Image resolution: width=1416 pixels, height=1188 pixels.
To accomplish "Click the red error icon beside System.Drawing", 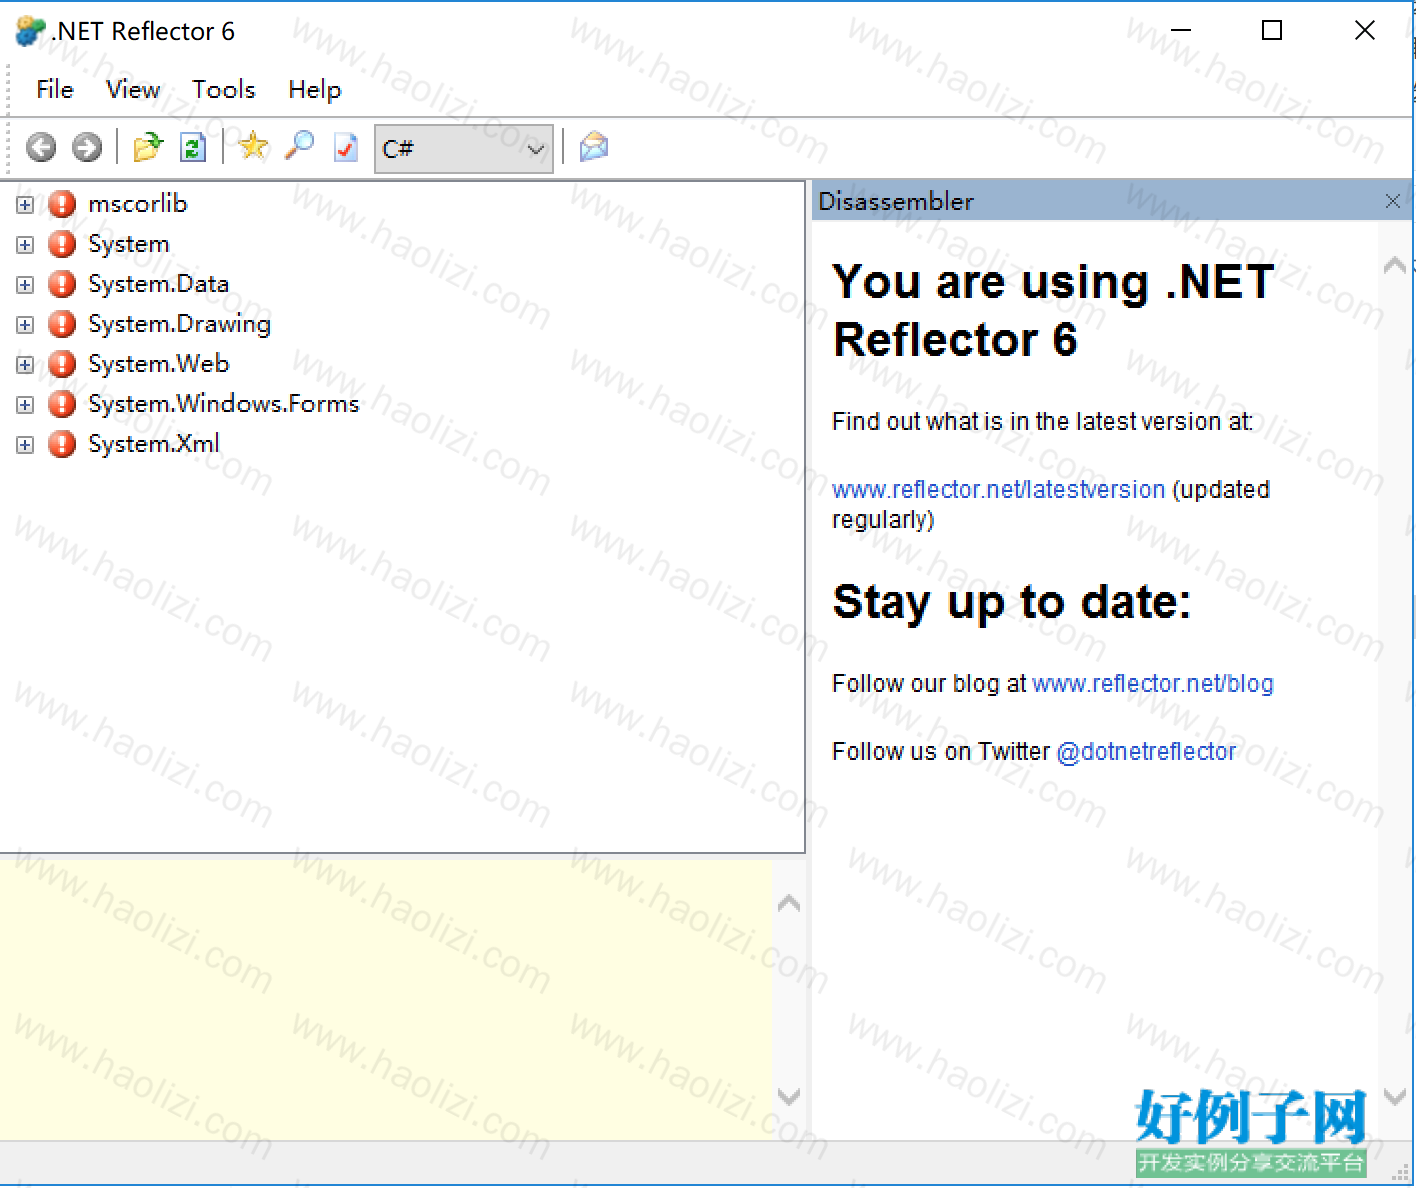I will [x=62, y=324].
